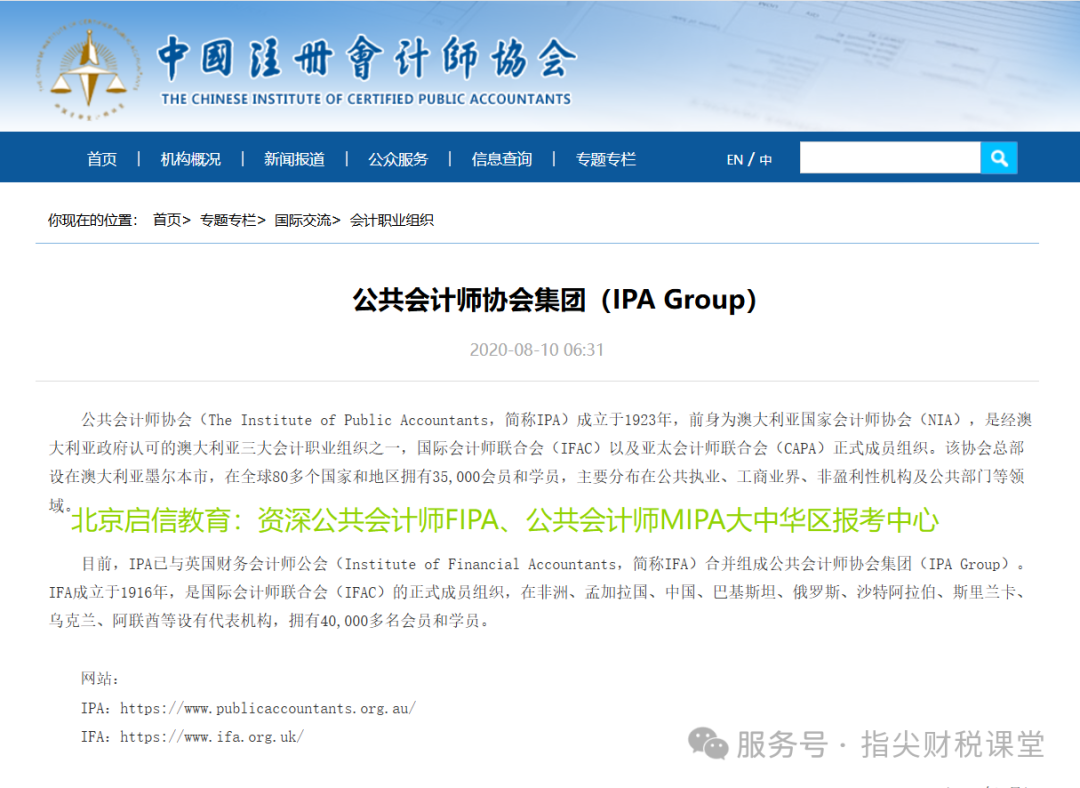Go to 国际交流 via the breadcrumb
The height and width of the screenshot is (788, 1080).
pos(303,220)
